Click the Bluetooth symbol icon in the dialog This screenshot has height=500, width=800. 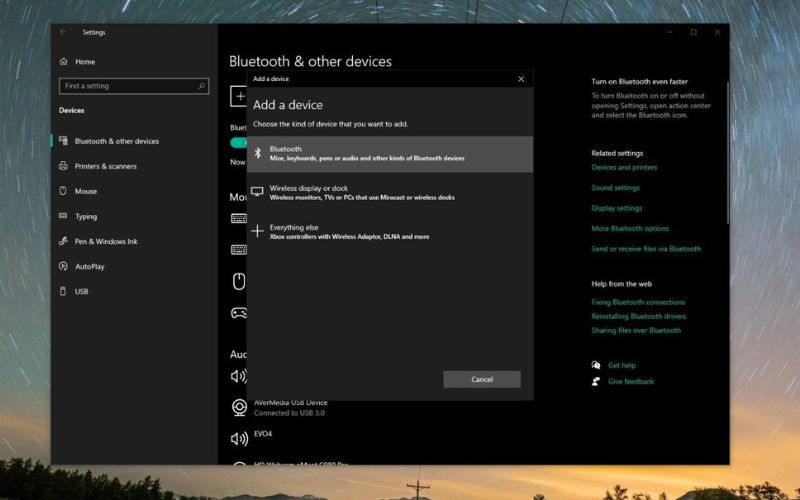click(x=258, y=153)
